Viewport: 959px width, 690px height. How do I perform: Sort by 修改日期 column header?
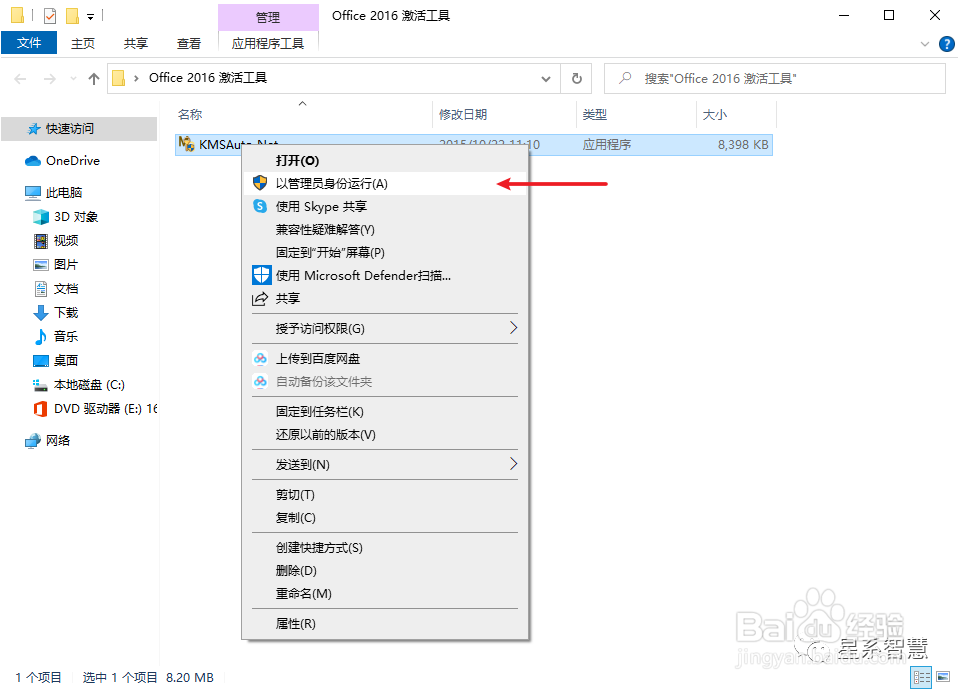pos(505,114)
